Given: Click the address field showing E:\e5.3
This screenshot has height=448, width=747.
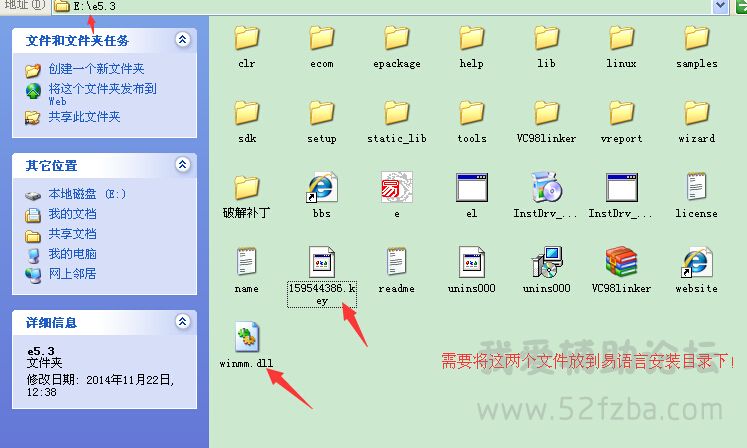Looking at the screenshot, I should click(x=382, y=6).
